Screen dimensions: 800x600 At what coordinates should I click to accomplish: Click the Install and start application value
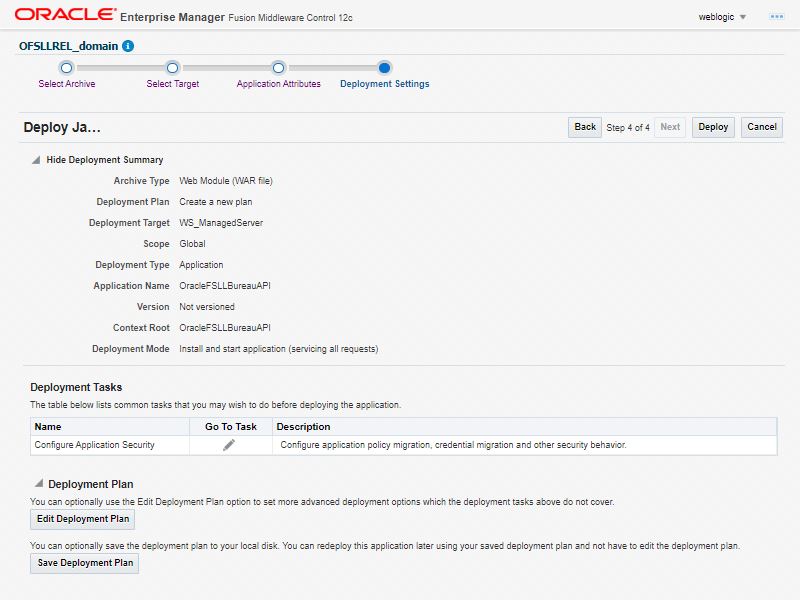[279, 349]
